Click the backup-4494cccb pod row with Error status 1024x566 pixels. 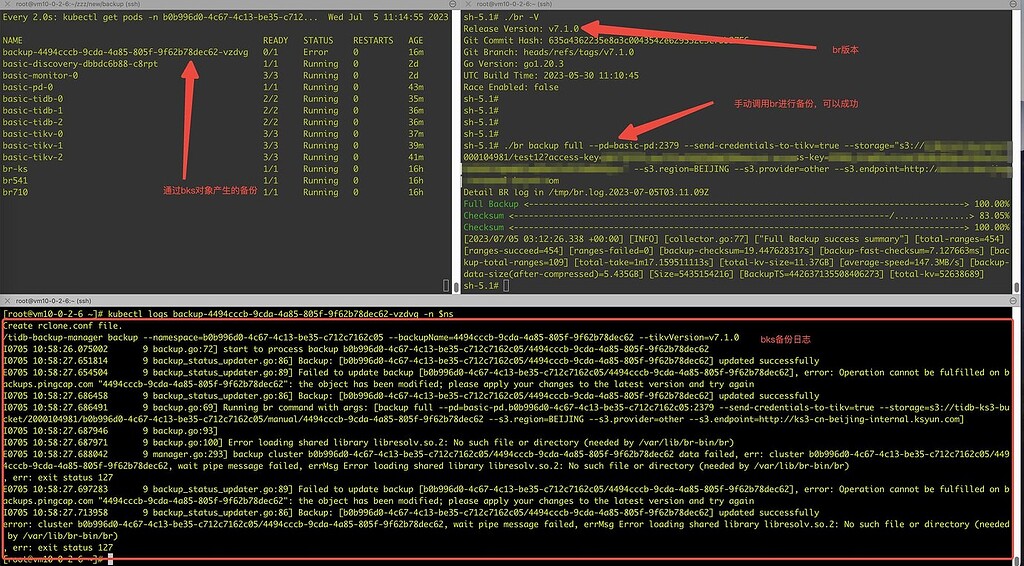pyautogui.click(x=110, y=51)
